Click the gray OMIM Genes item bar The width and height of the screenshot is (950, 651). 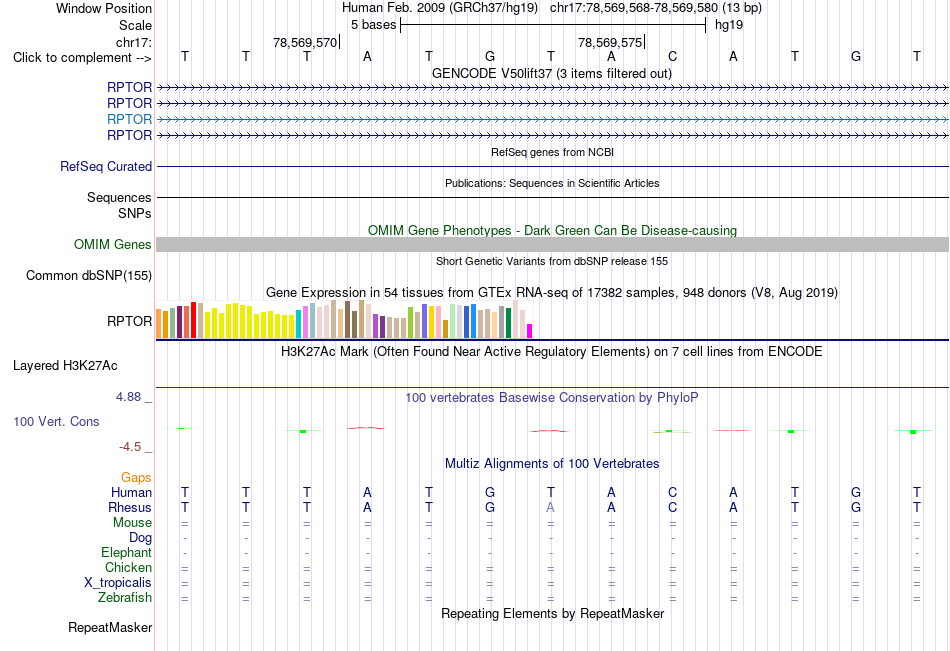(552, 244)
